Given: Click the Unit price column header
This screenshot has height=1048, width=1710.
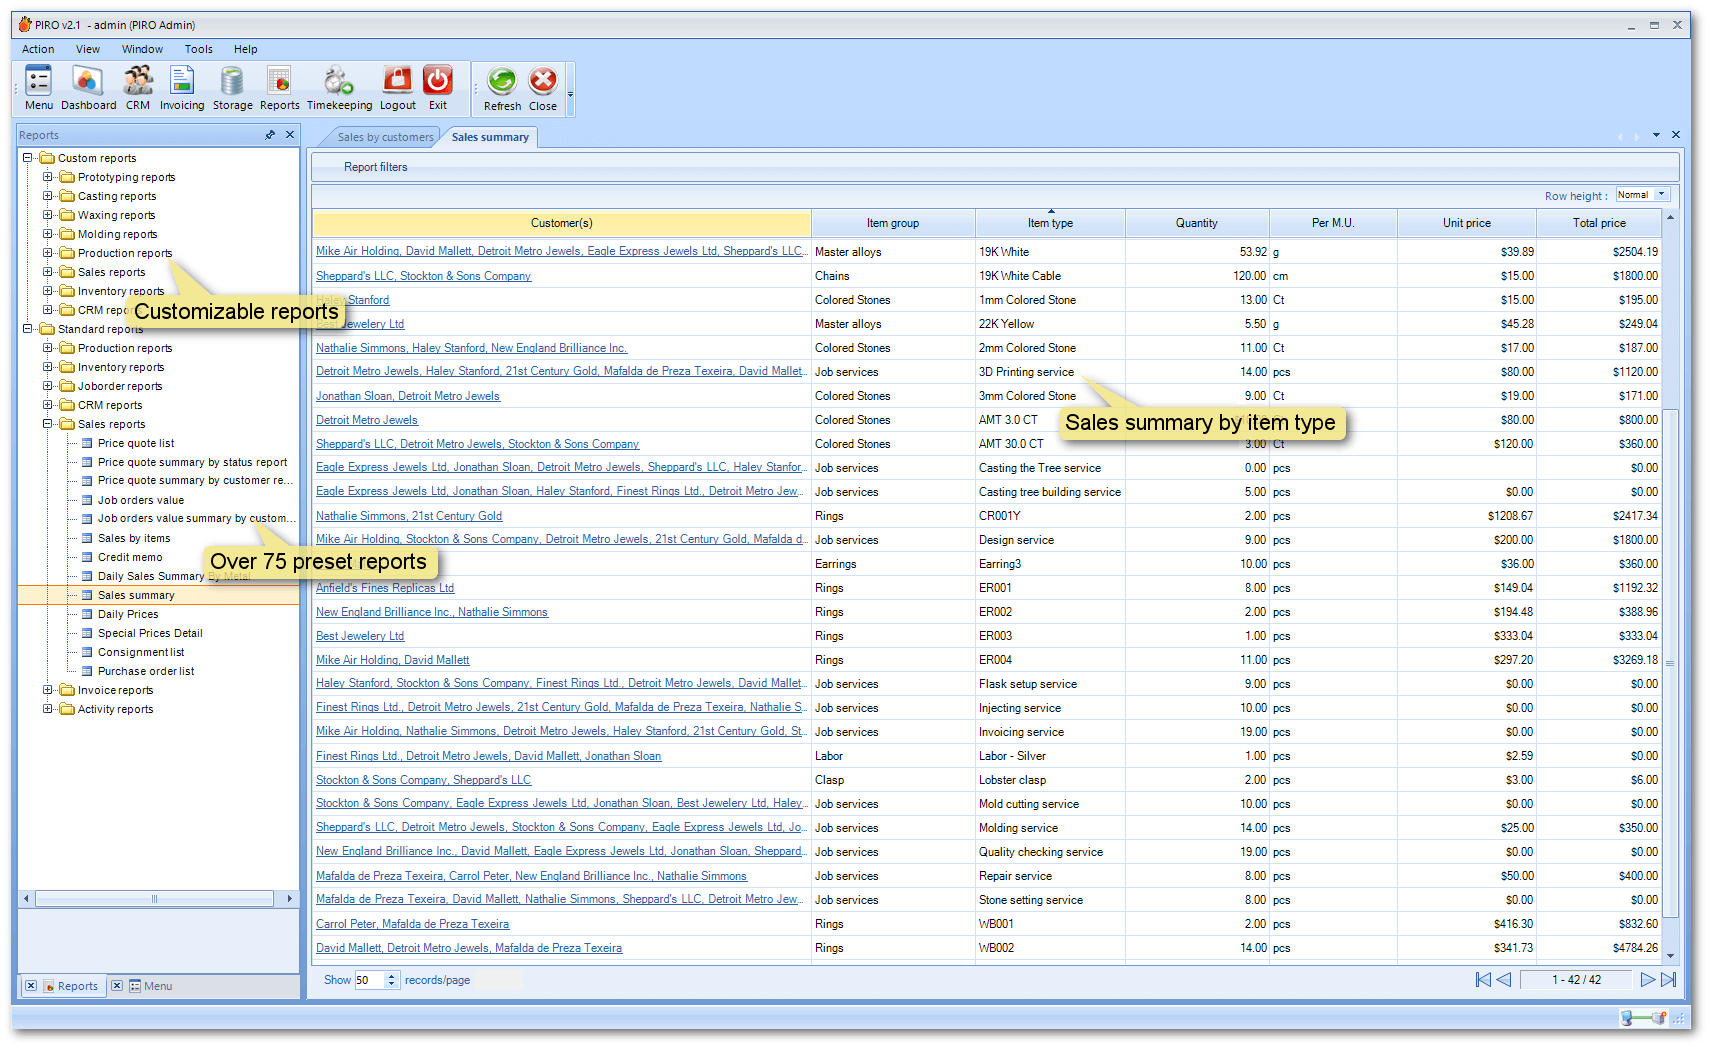Looking at the screenshot, I should click(x=1466, y=223).
